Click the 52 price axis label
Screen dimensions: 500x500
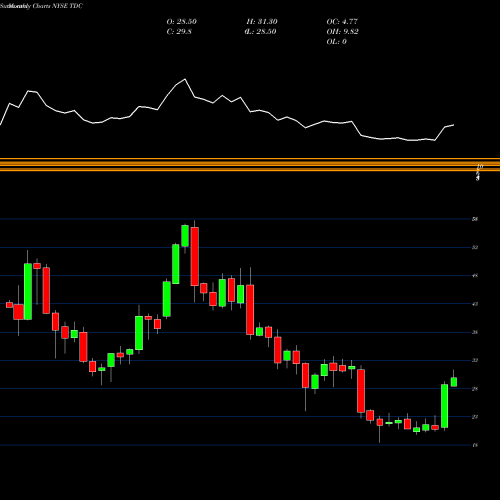point(475,247)
